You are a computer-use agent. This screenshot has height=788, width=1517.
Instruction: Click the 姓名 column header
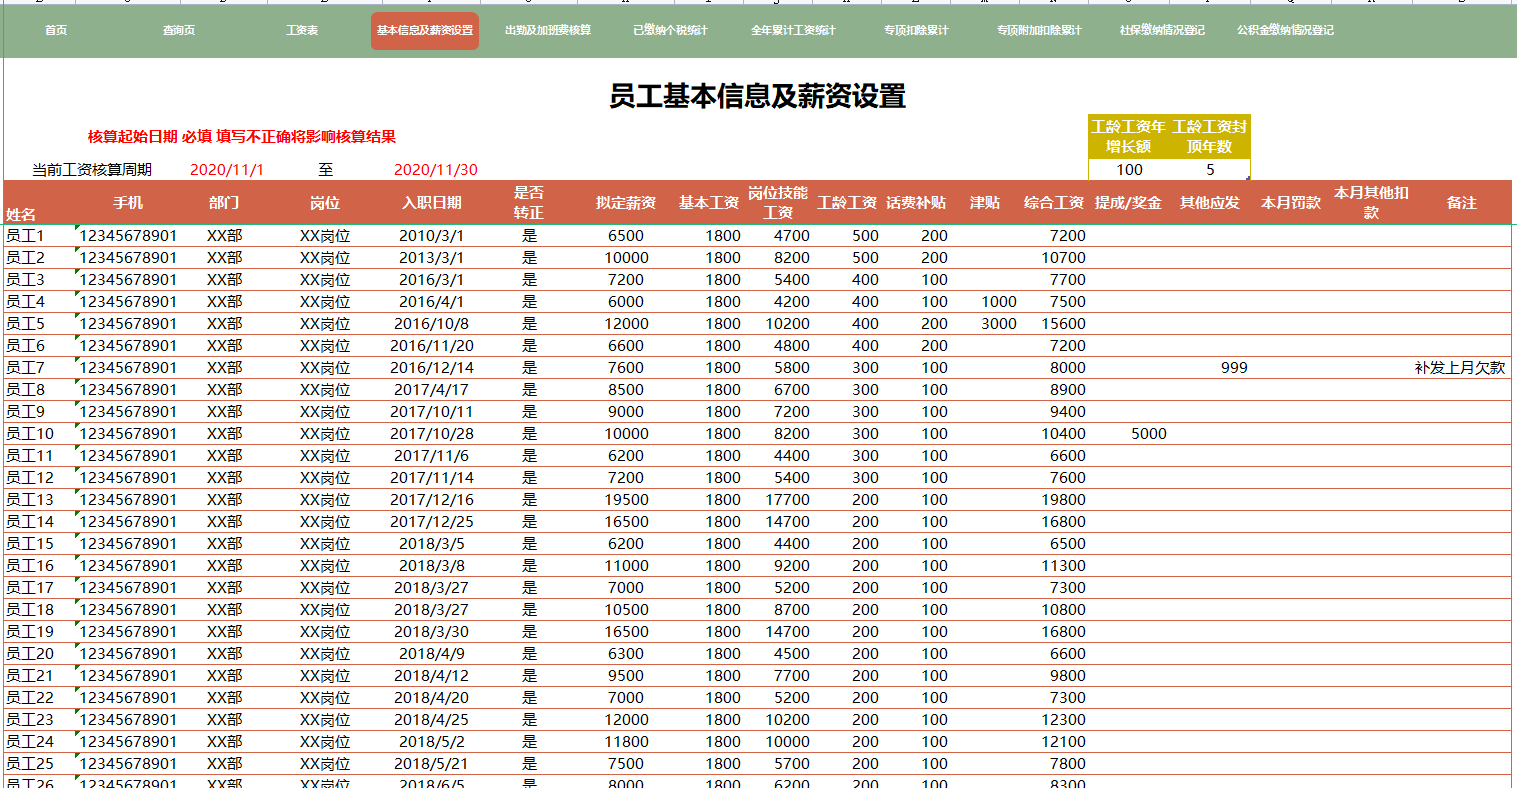pyautogui.click(x=21, y=214)
